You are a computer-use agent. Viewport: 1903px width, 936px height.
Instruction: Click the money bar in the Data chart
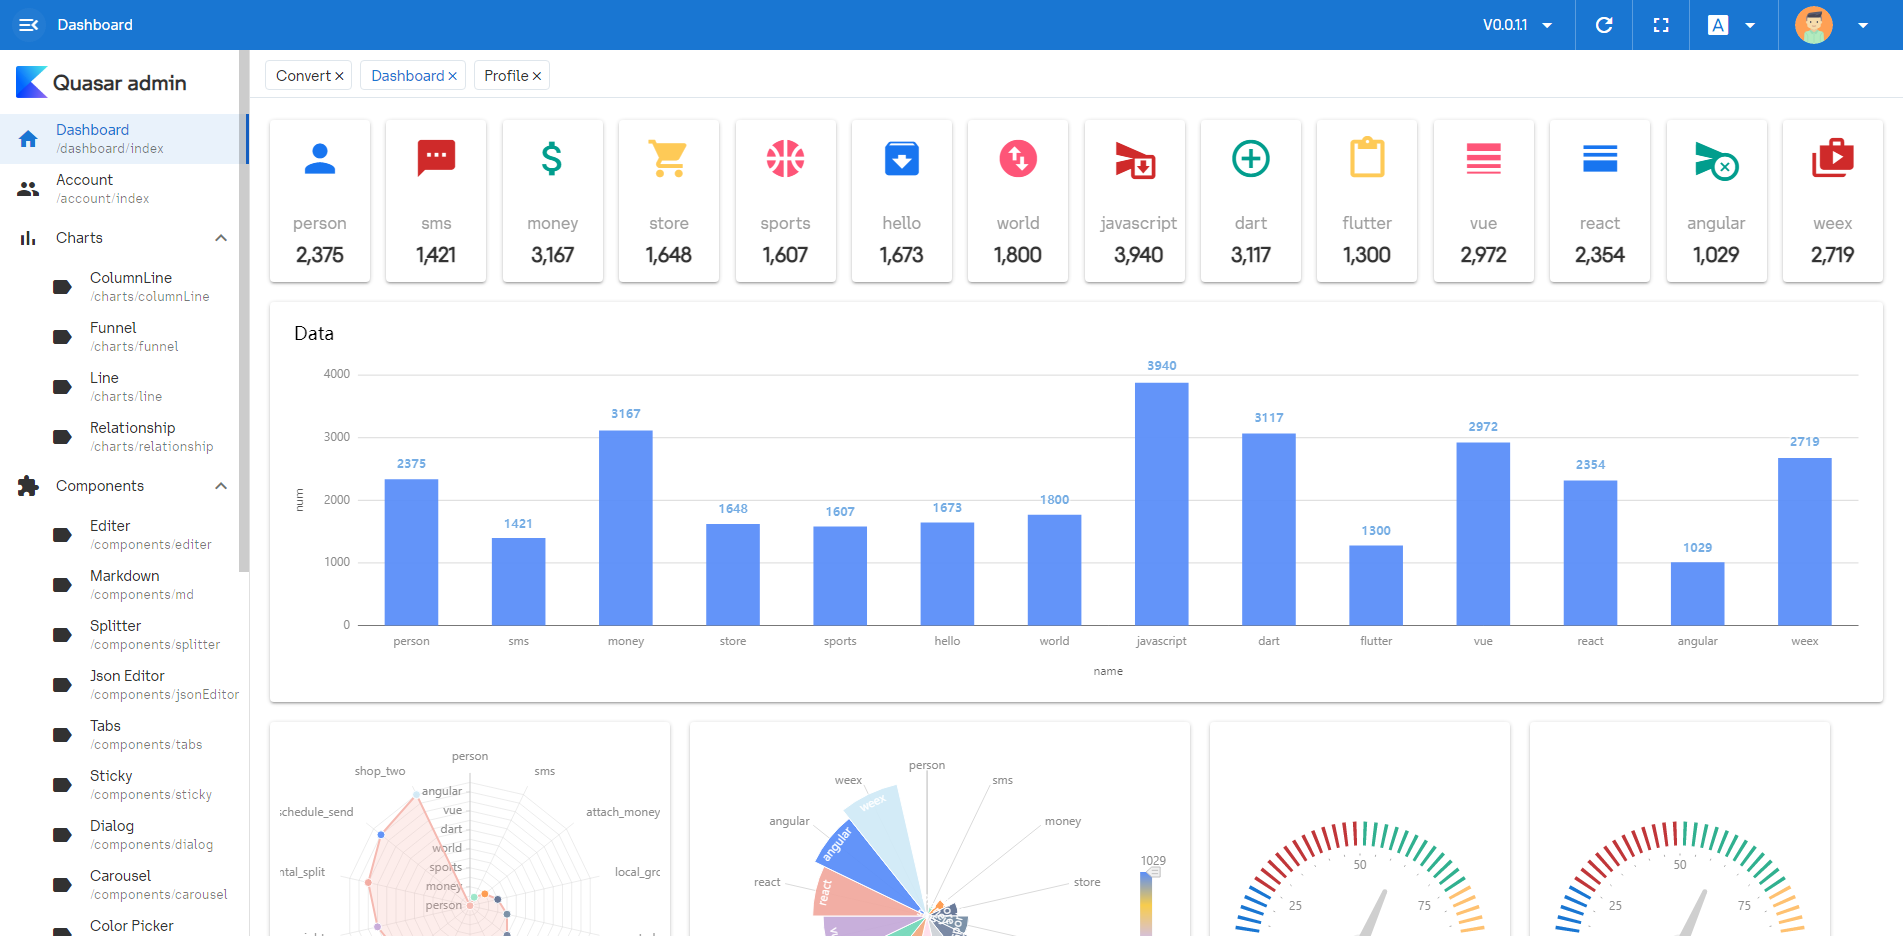(626, 528)
